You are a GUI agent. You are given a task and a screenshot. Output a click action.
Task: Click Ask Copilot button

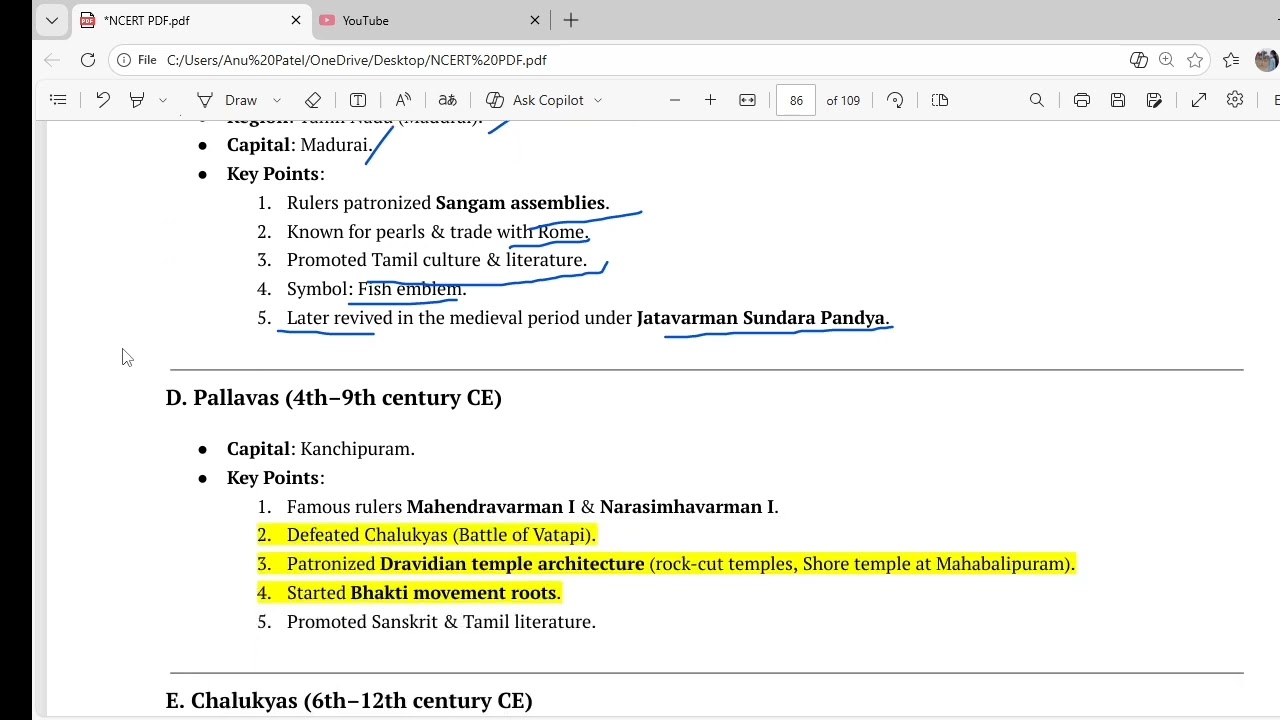pyautogui.click(x=535, y=100)
